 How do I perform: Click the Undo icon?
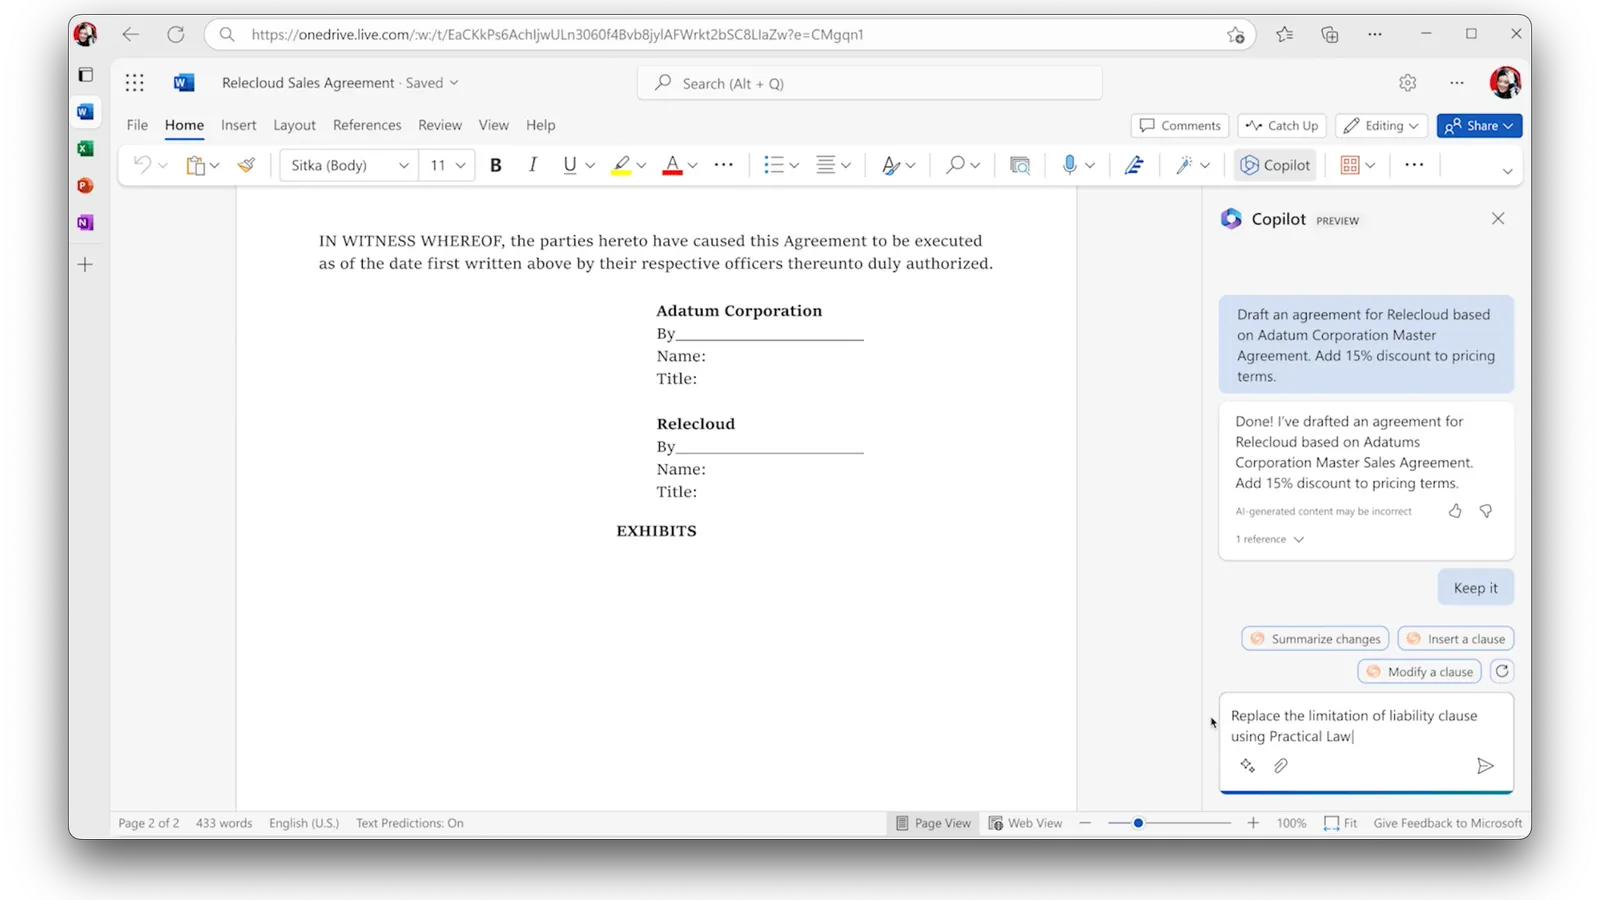tap(142, 165)
